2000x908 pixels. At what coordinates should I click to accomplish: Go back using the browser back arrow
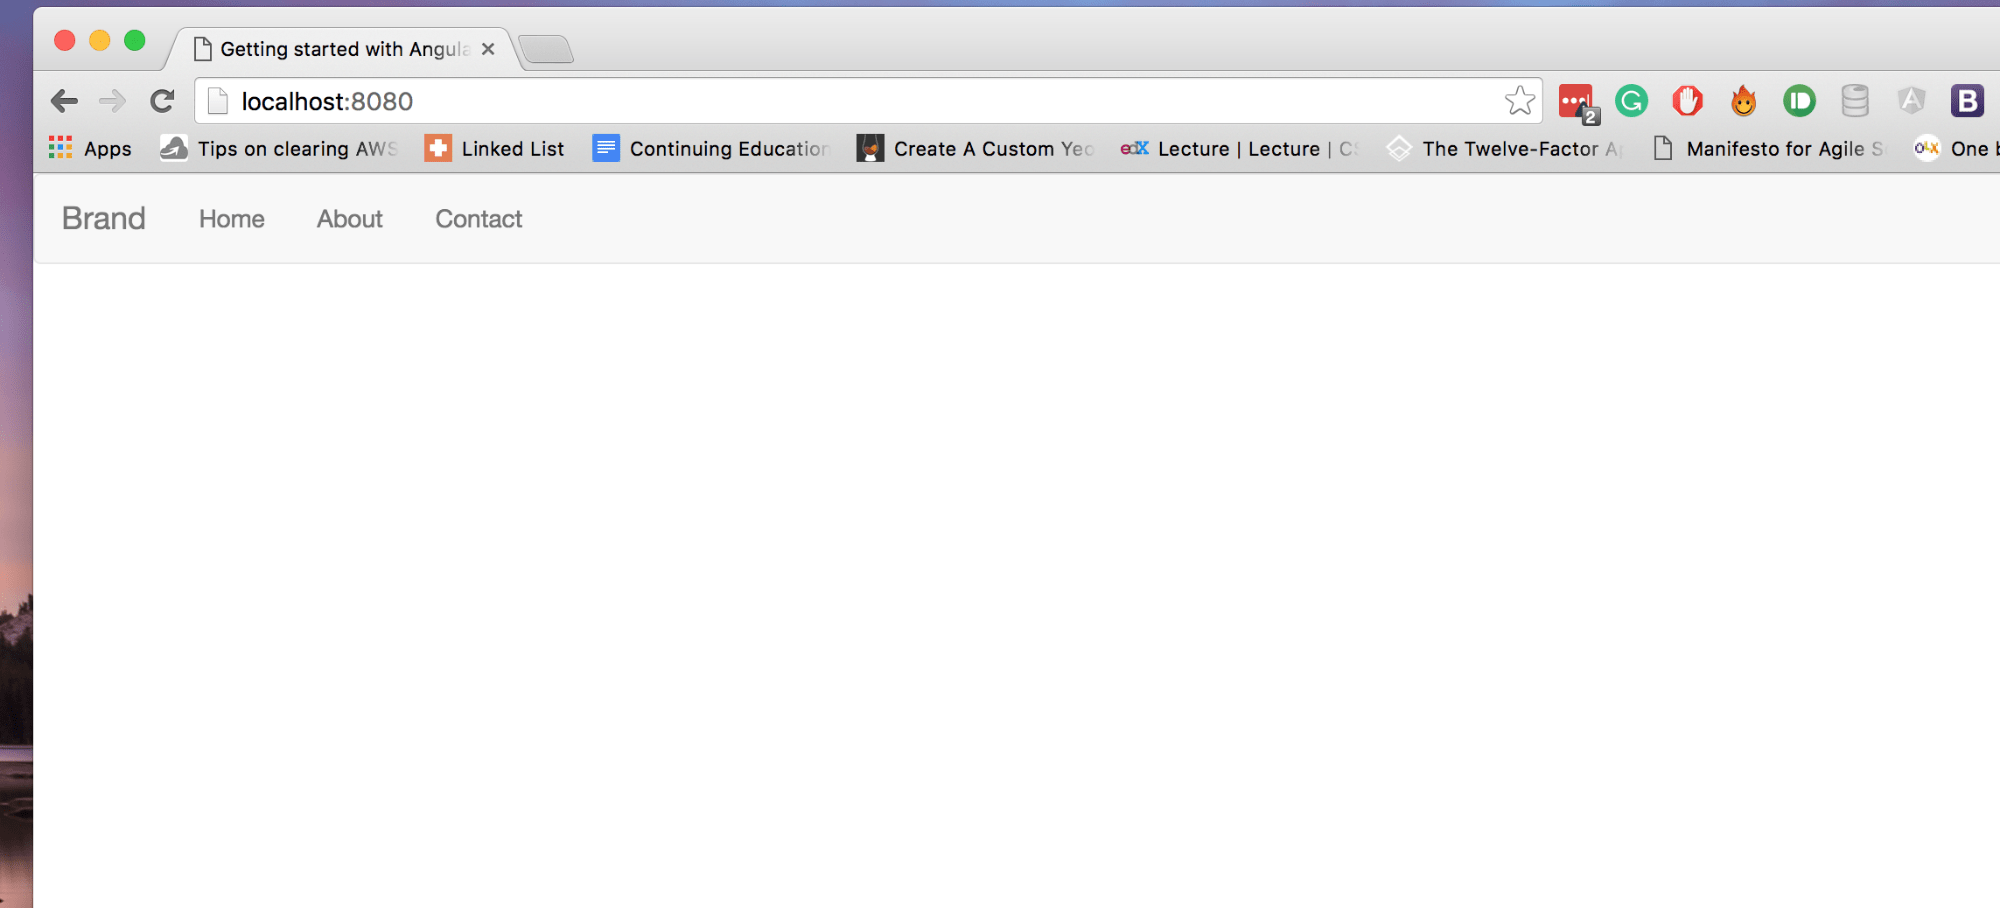tap(65, 101)
